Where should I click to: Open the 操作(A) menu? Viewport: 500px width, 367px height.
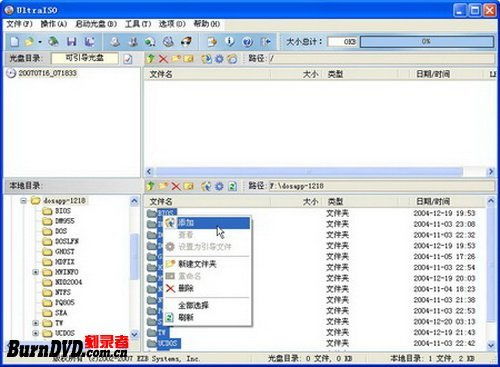coord(54,24)
